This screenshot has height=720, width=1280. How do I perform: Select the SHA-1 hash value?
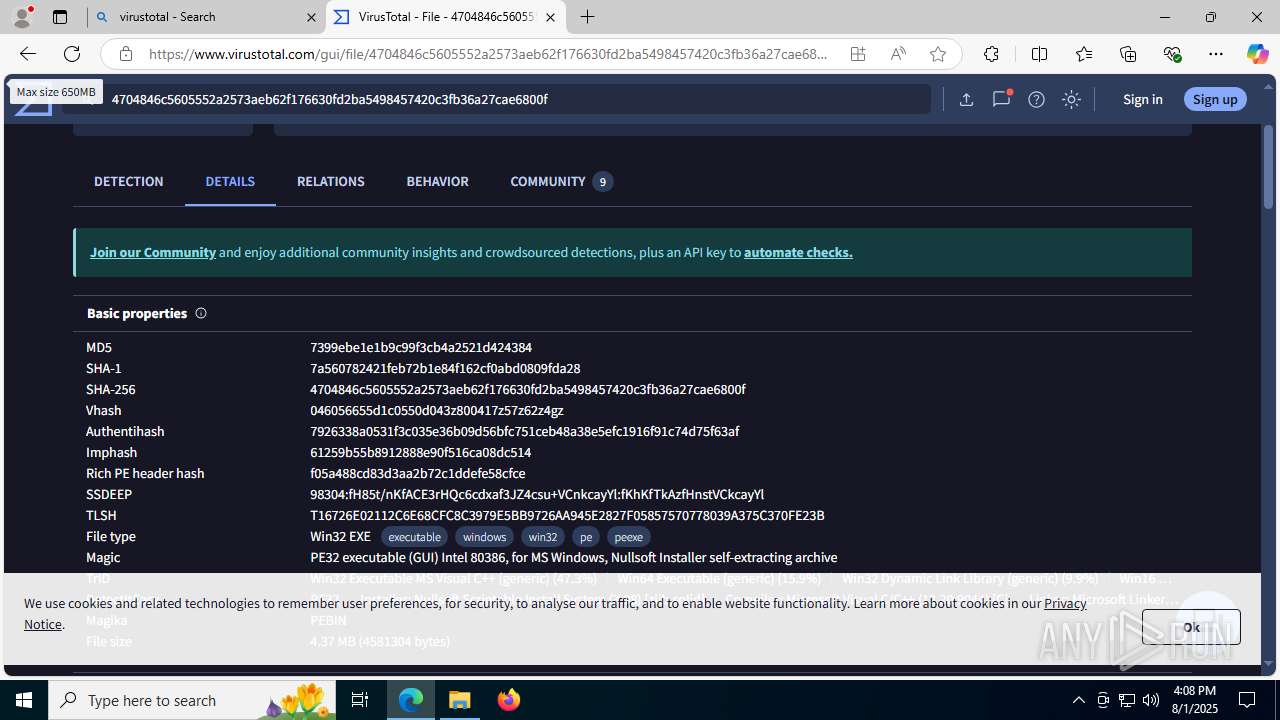click(445, 368)
